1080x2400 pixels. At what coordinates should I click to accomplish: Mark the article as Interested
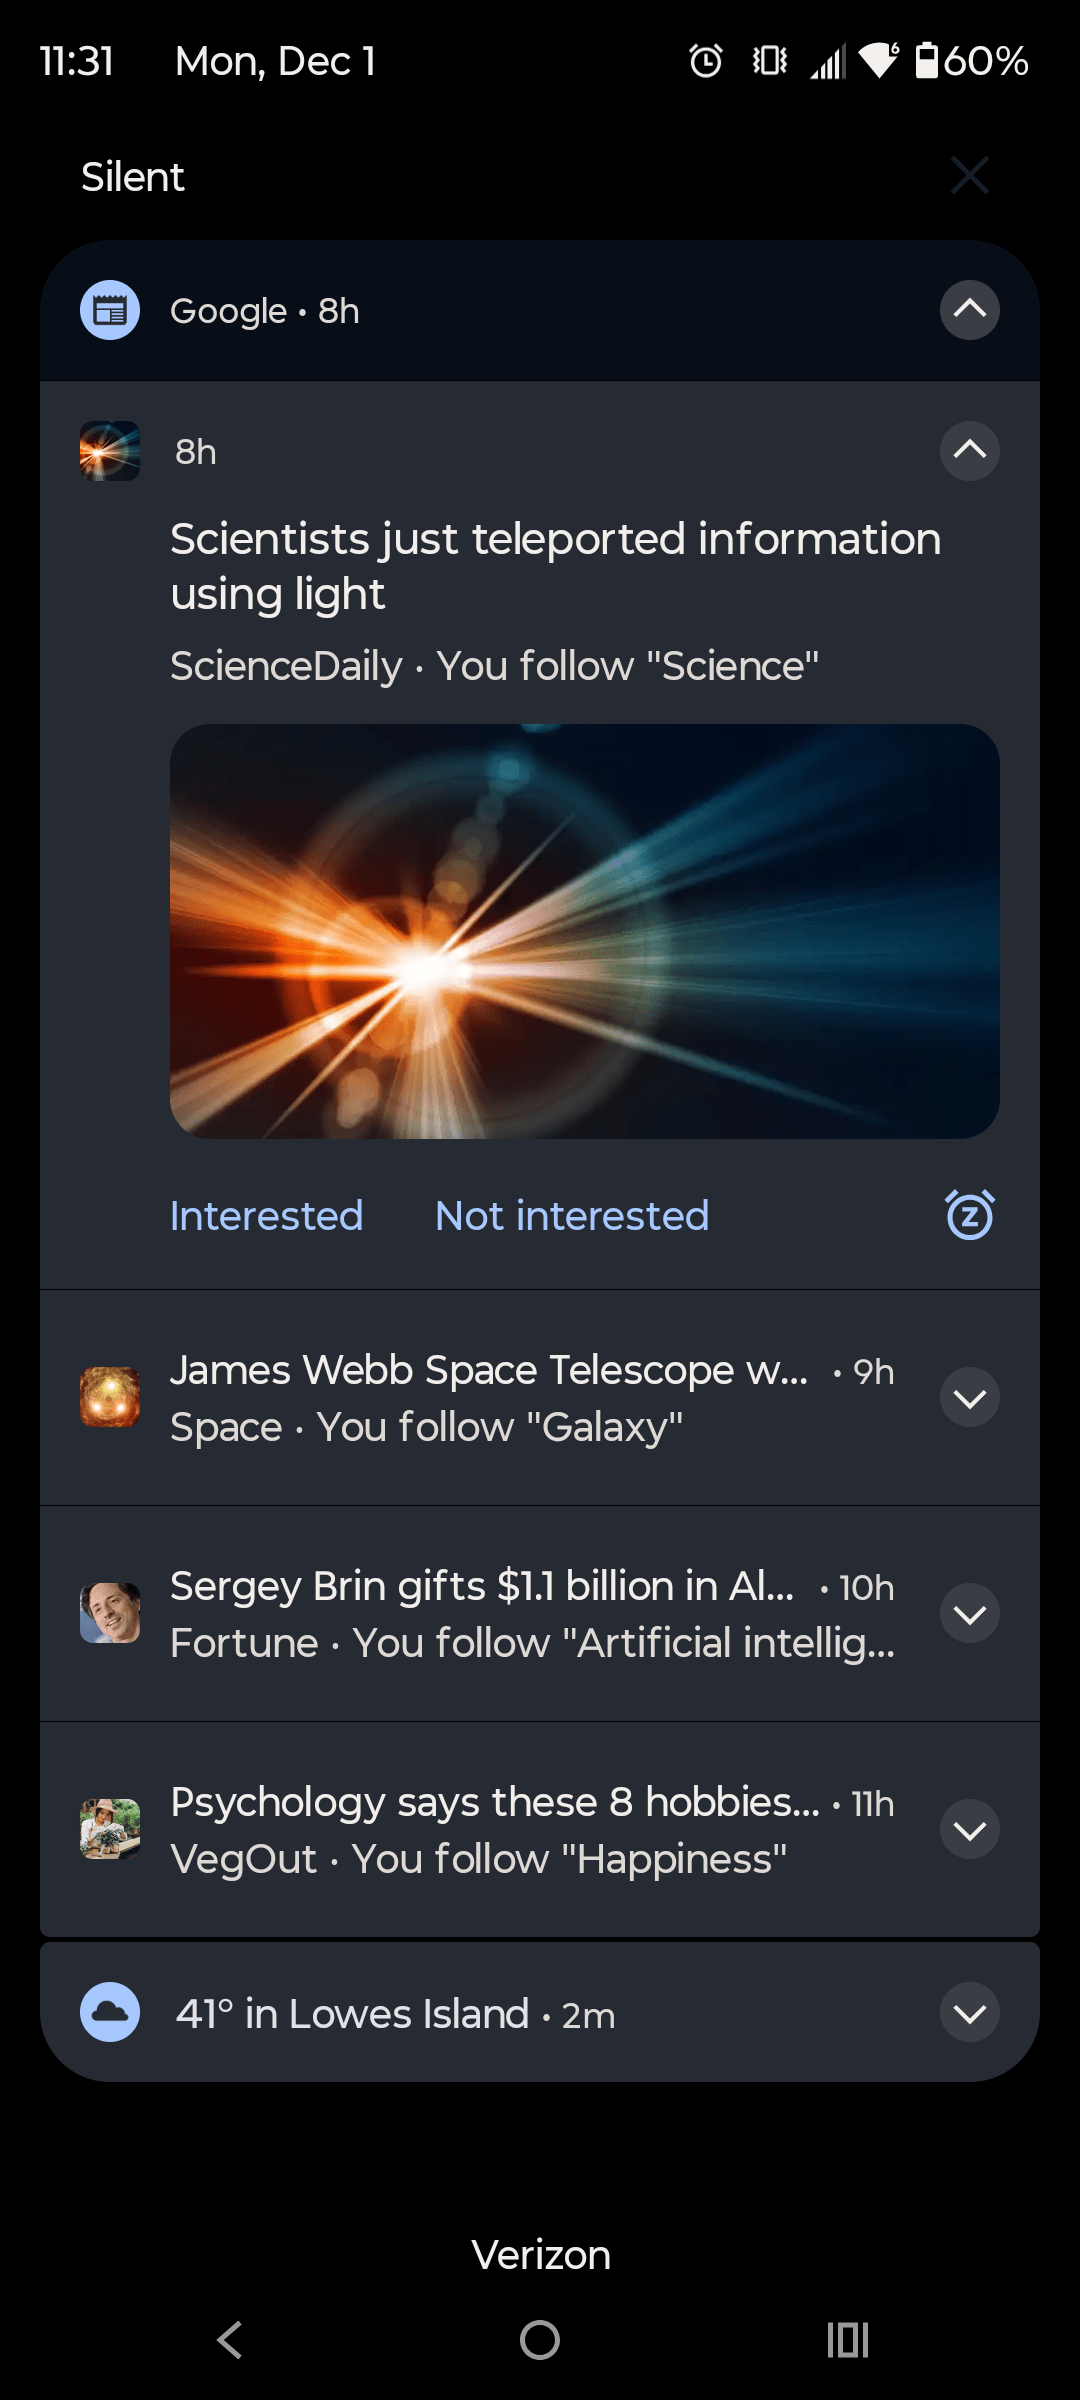pos(266,1216)
